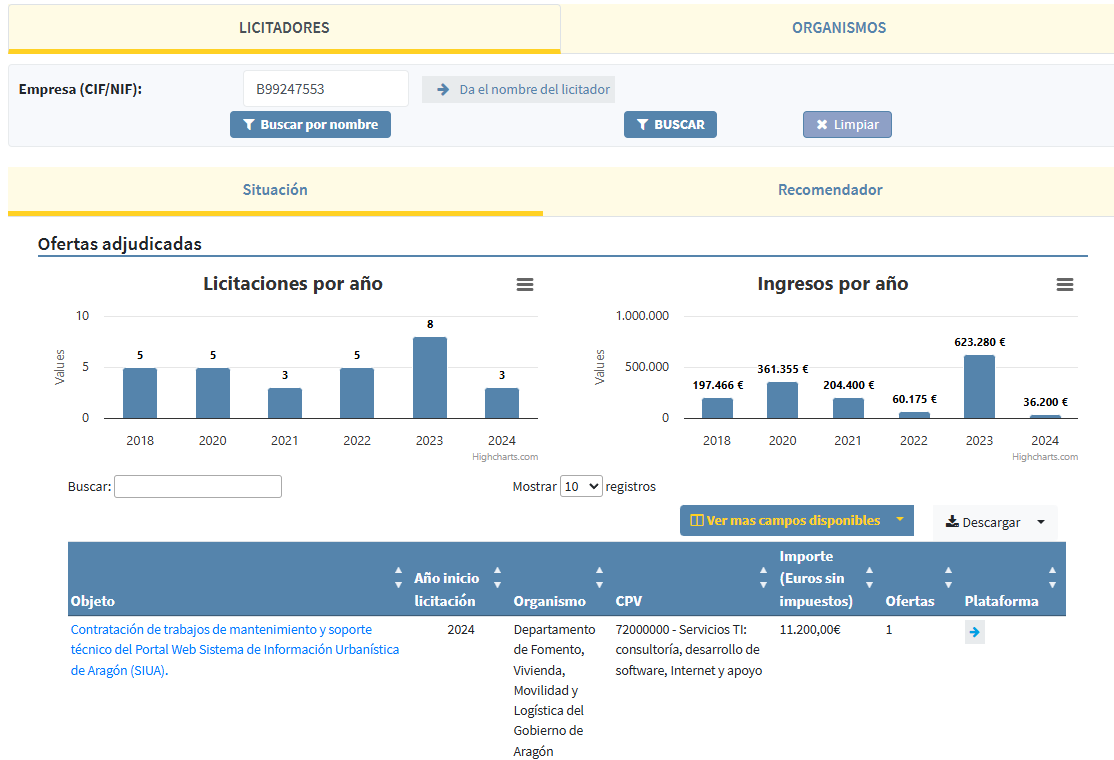Sort table by Organismo column arrows

599,577
